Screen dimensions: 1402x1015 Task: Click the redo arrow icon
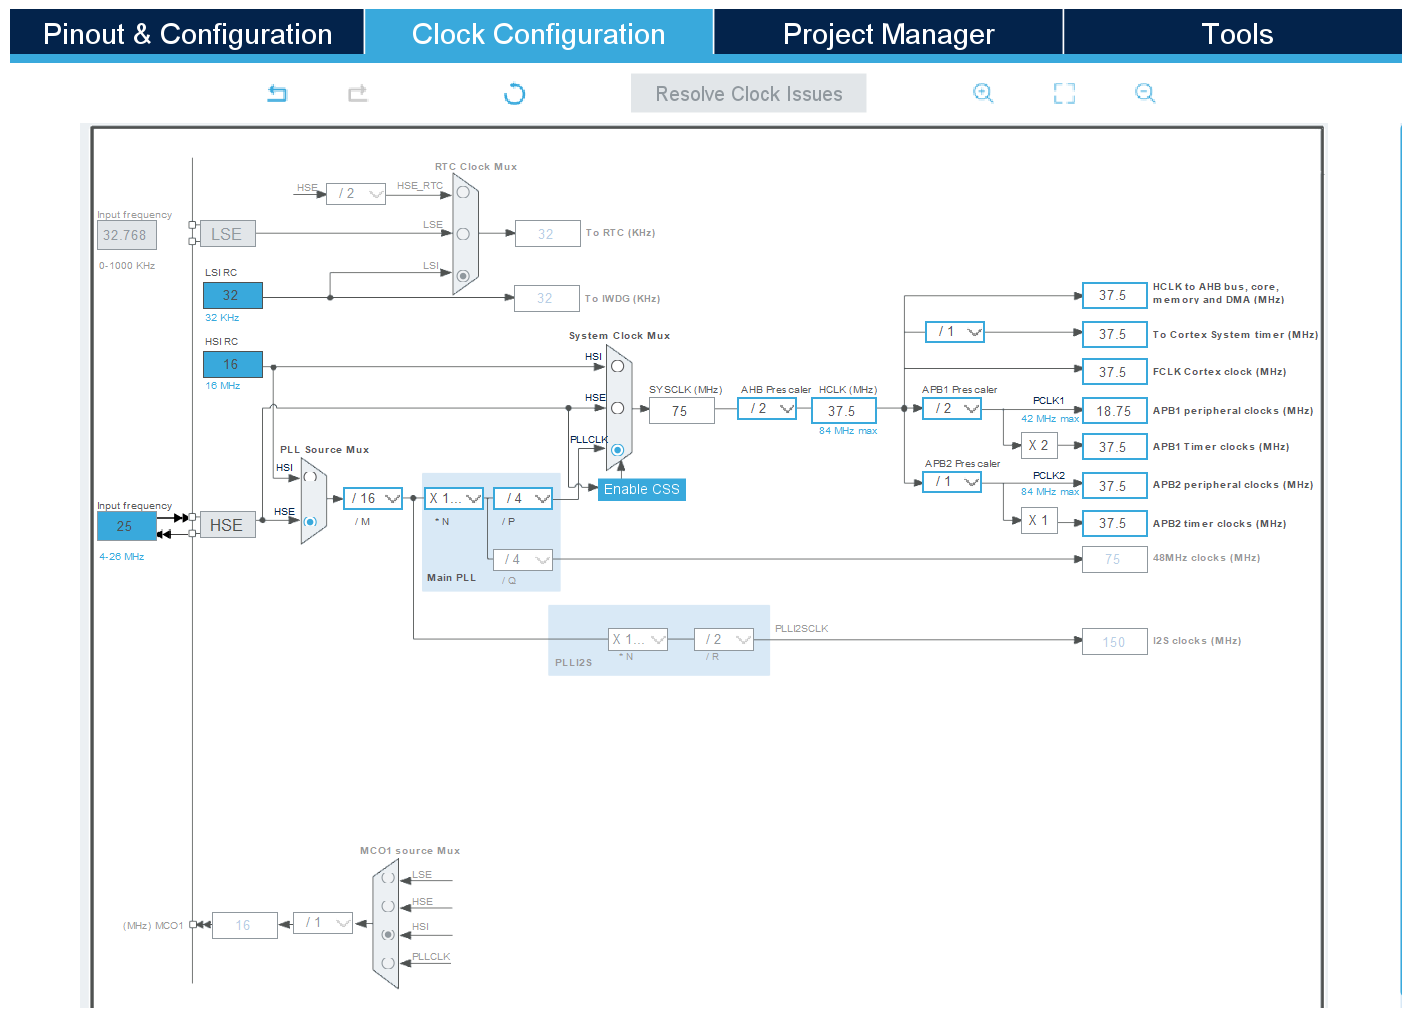357,93
